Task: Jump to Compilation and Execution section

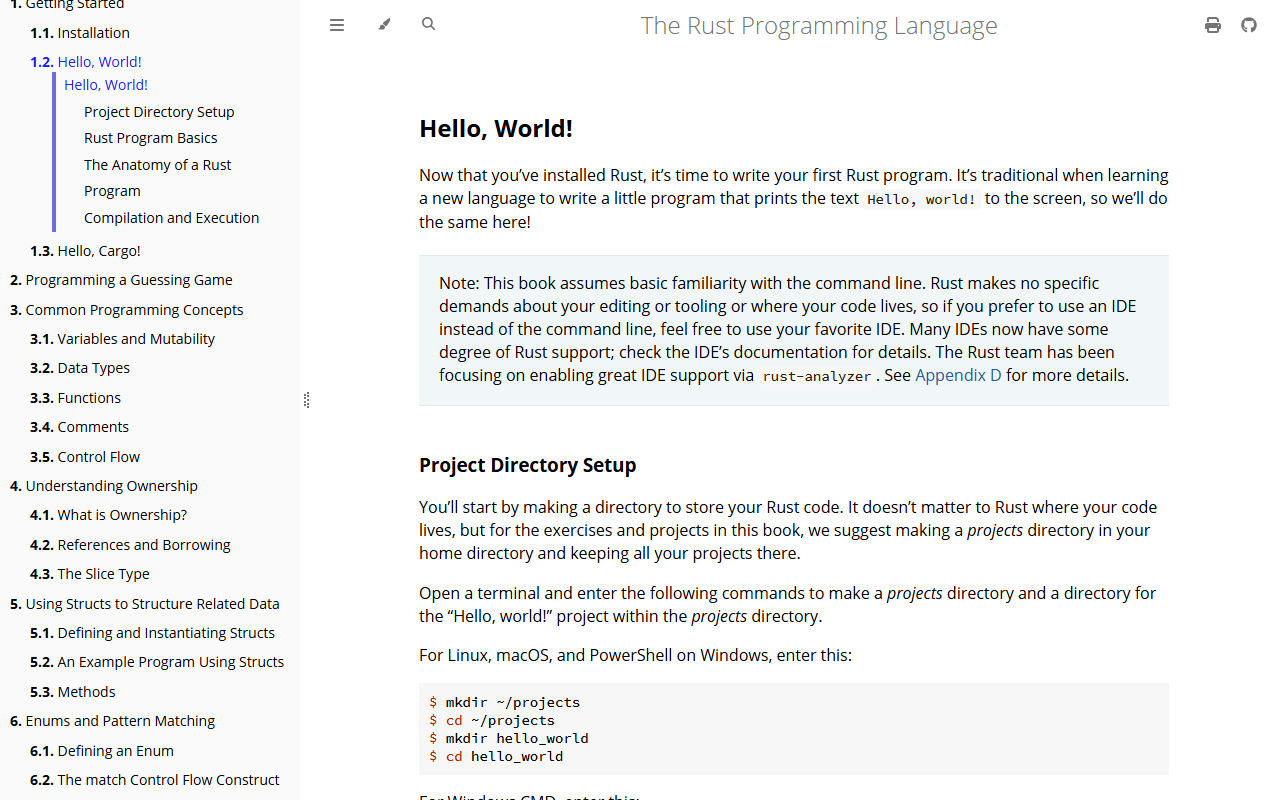Action: (172, 218)
